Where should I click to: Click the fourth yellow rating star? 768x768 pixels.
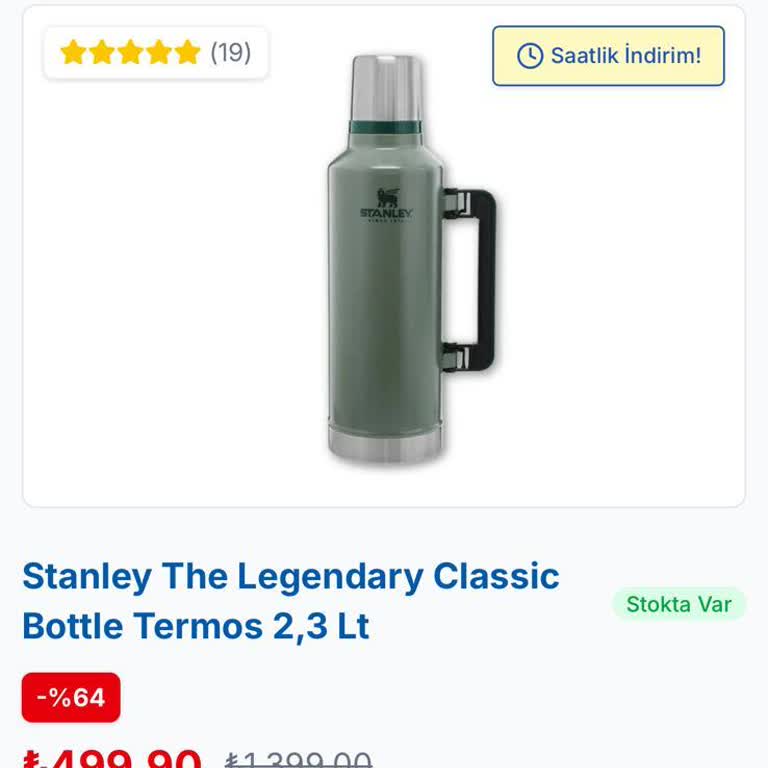(x=160, y=52)
